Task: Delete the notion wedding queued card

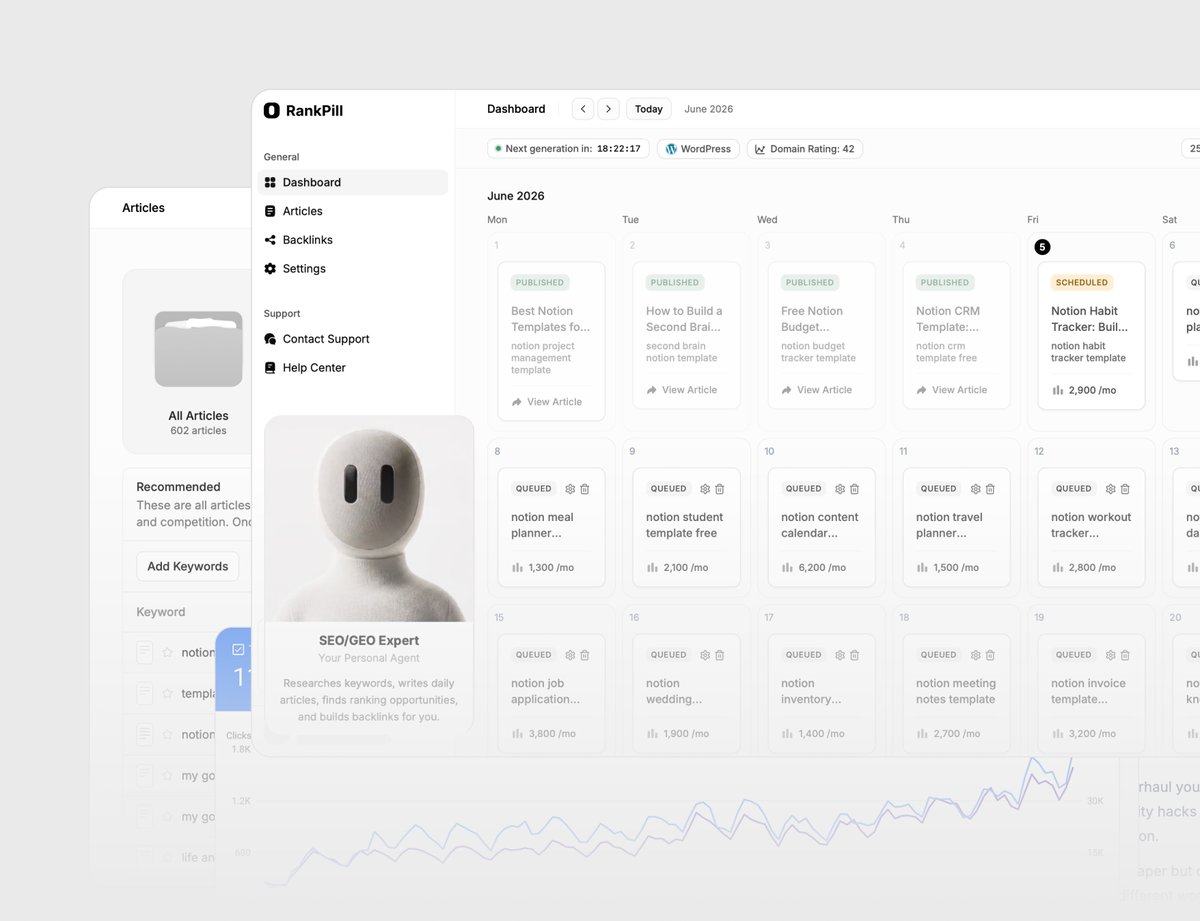Action: pos(720,655)
